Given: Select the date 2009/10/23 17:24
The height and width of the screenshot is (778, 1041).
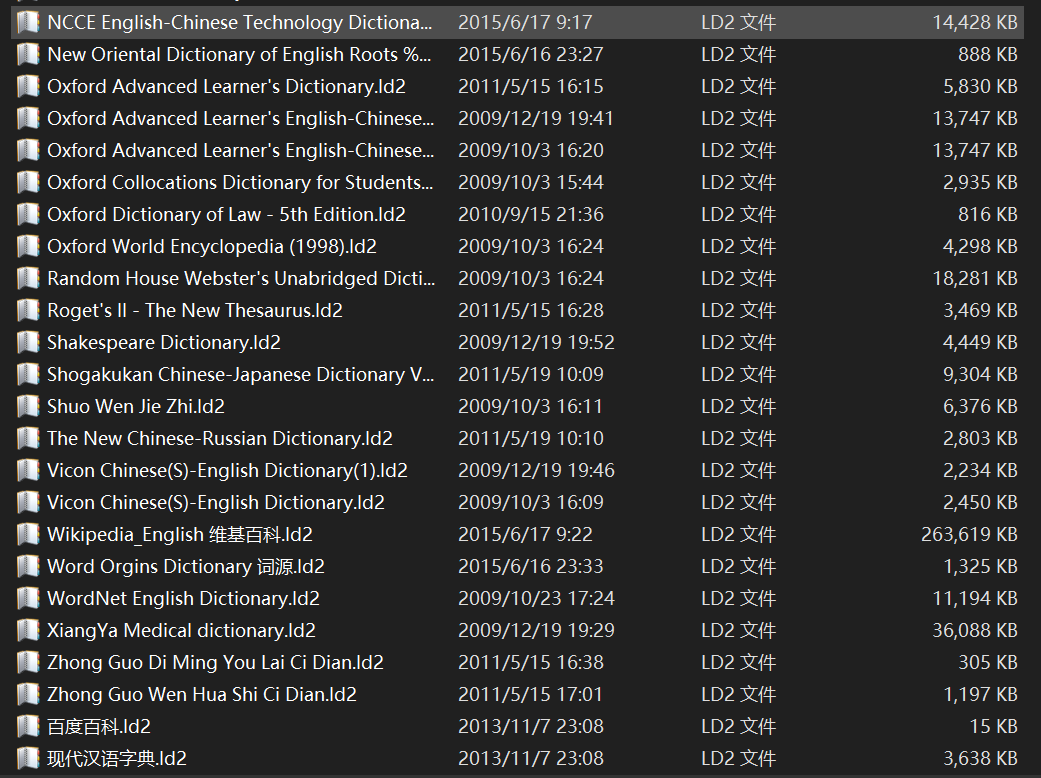Looking at the screenshot, I should [x=536, y=599].
